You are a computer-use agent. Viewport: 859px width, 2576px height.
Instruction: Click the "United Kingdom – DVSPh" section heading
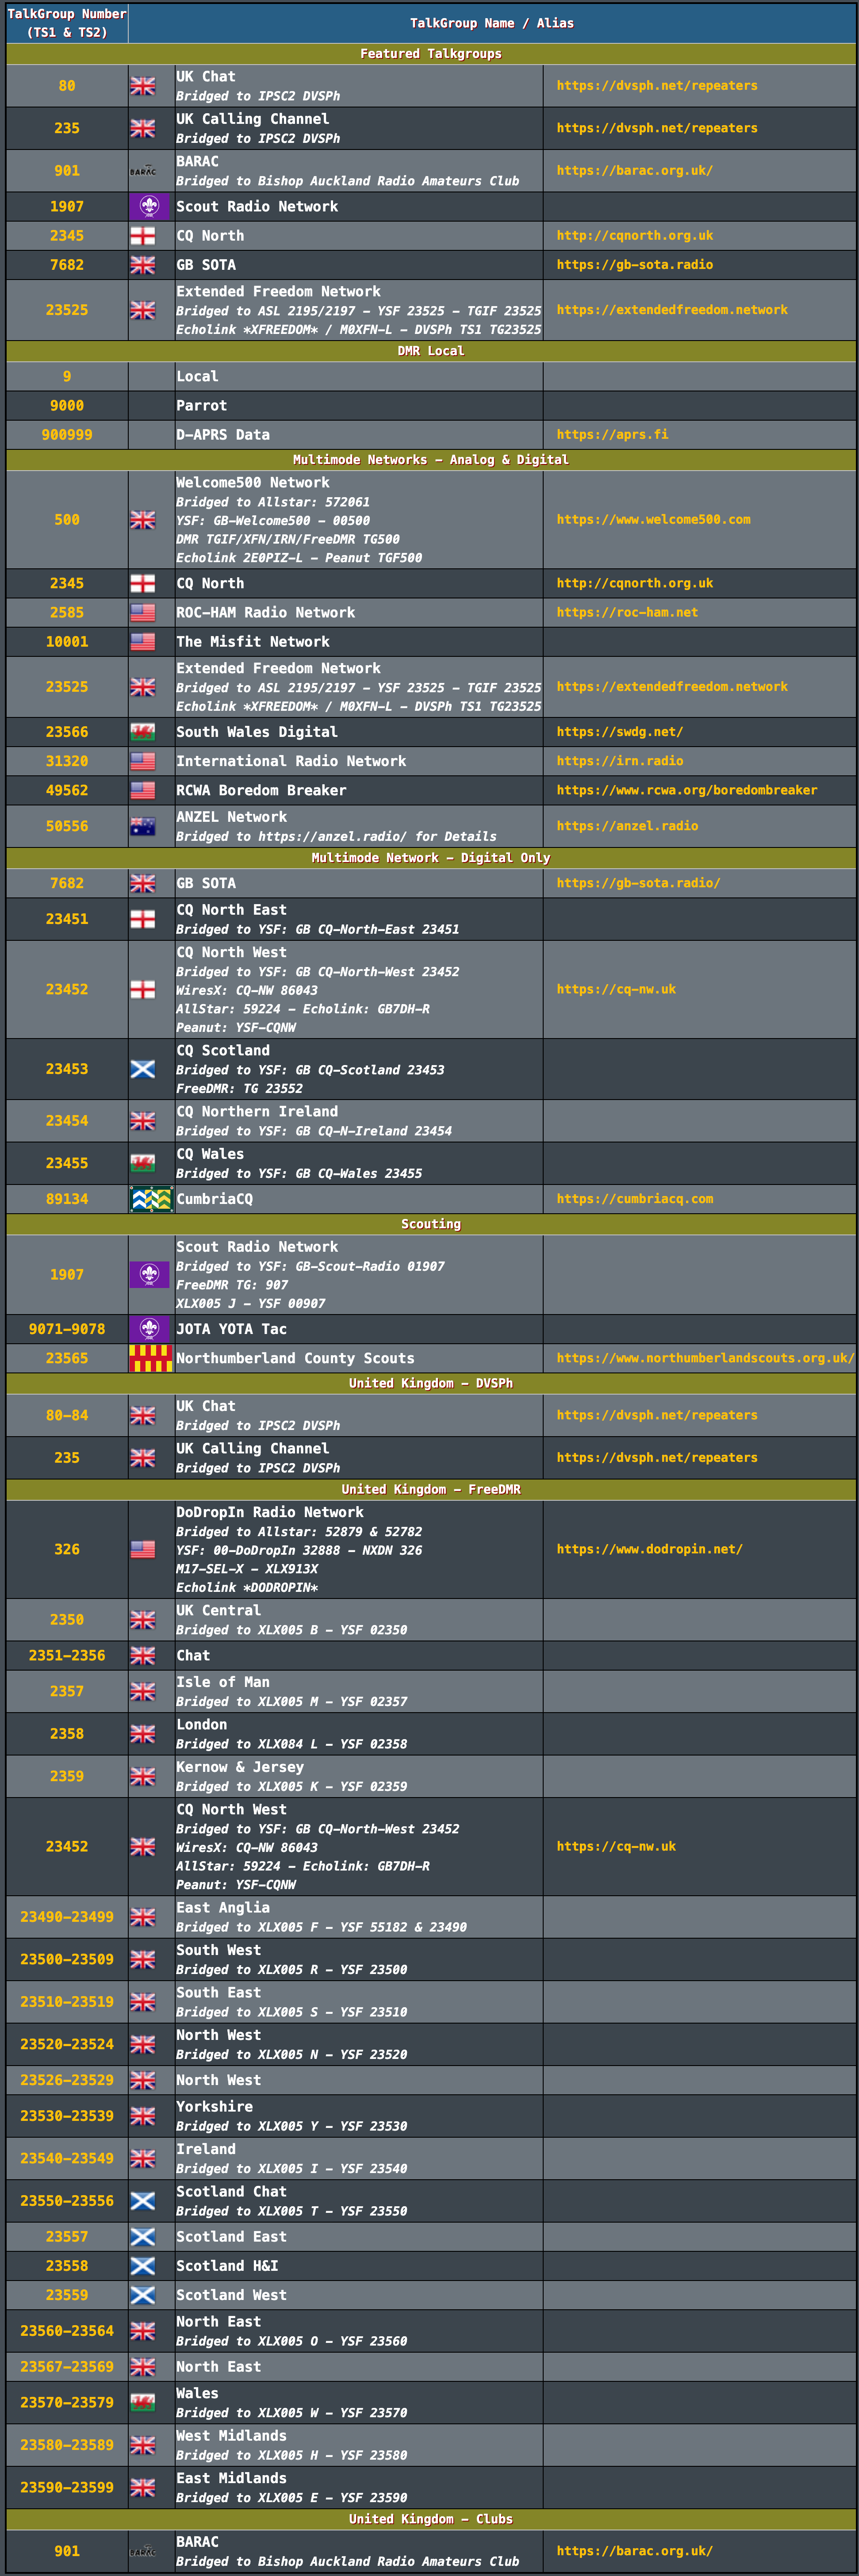(x=431, y=1383)
